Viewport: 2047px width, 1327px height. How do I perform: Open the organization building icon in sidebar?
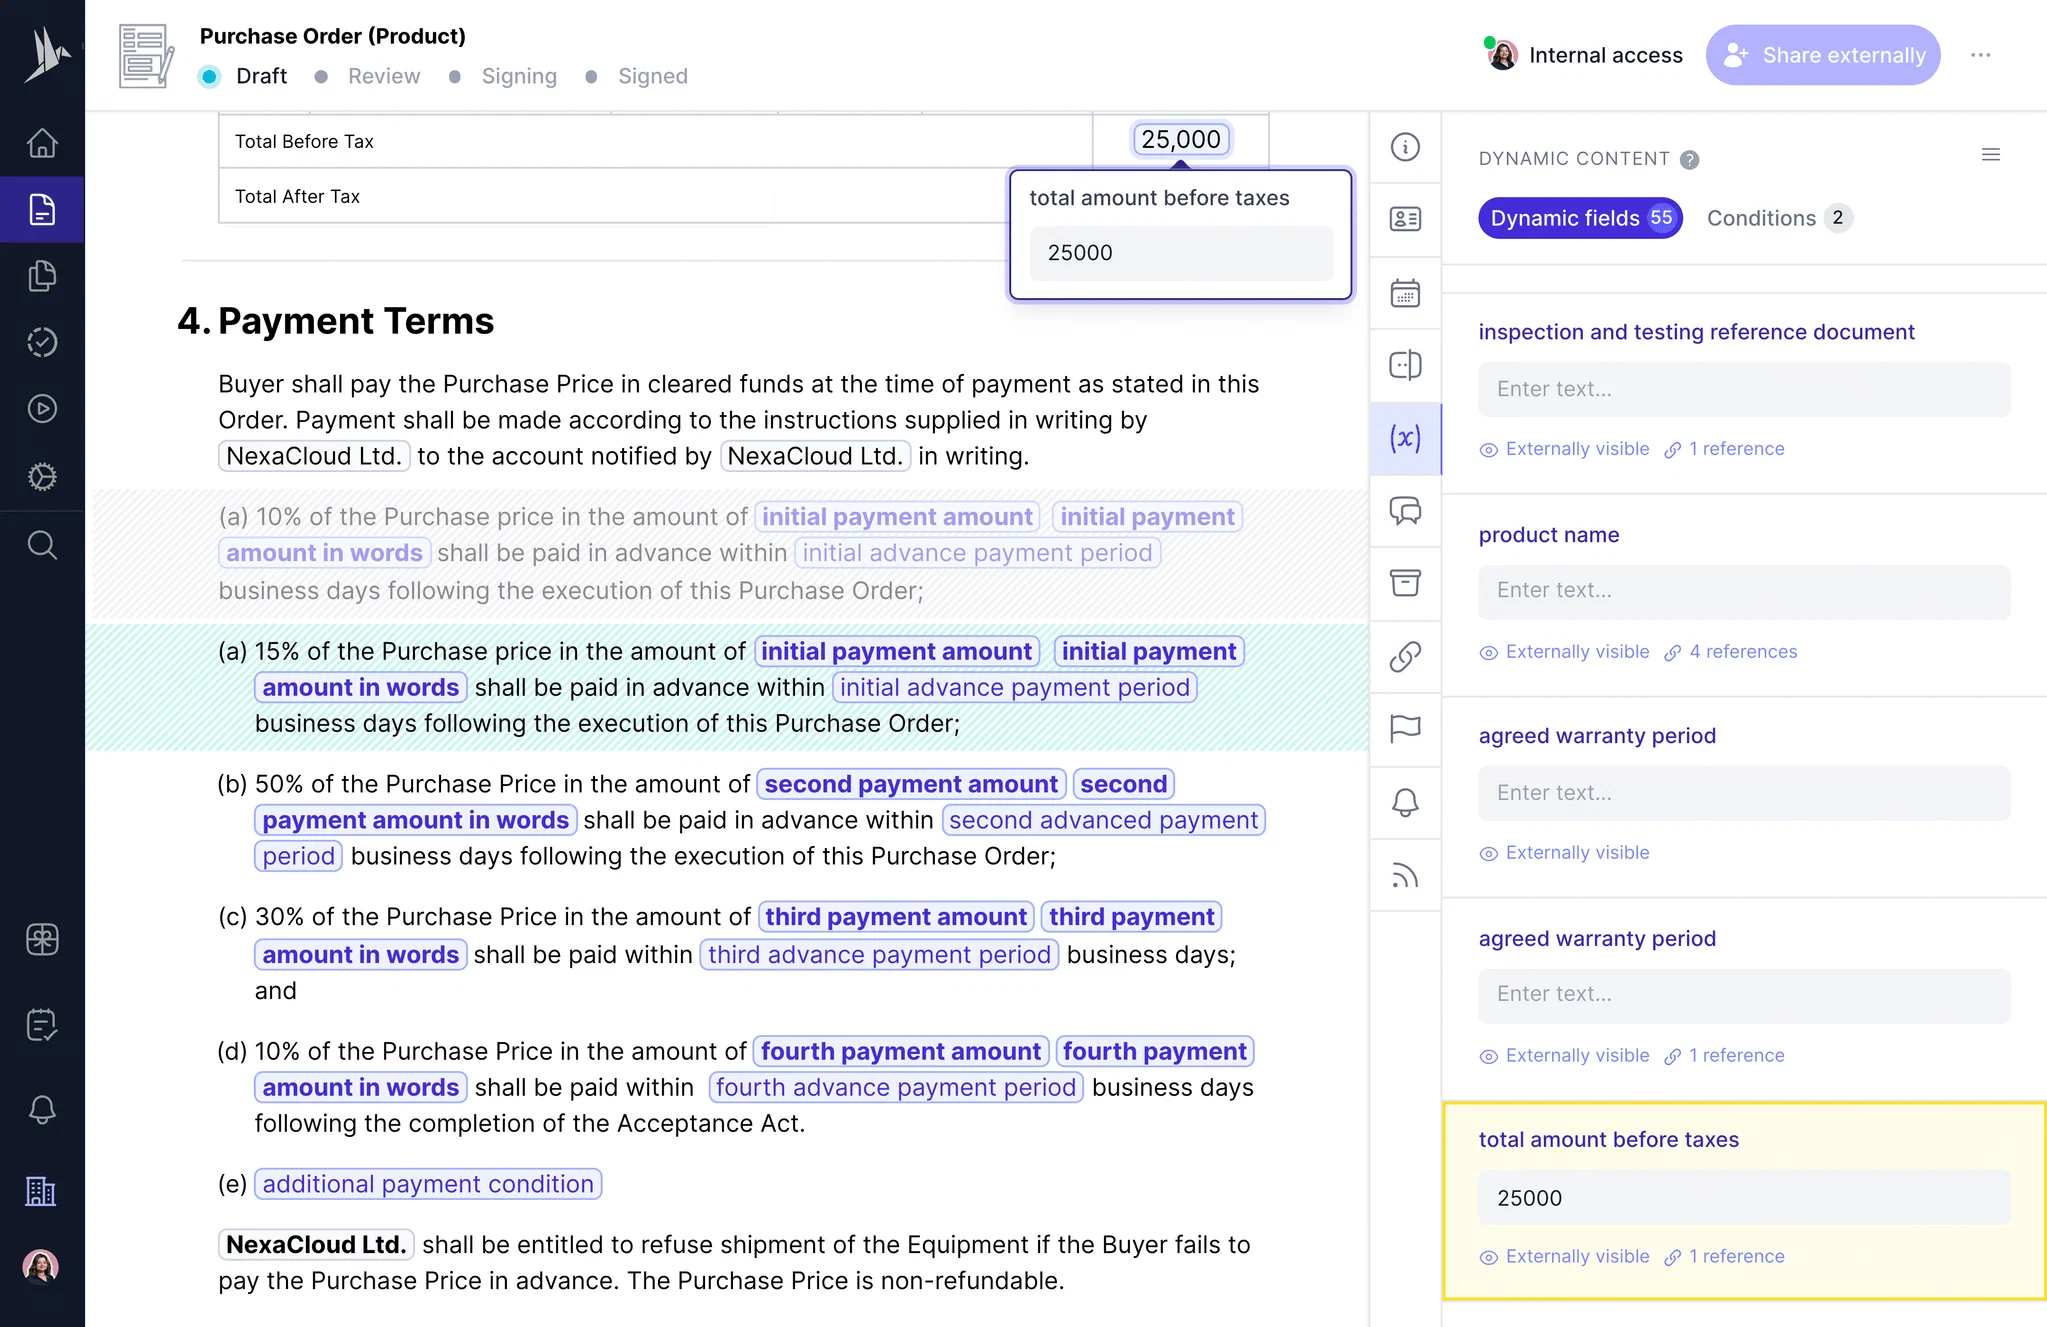coord(41,1191)
